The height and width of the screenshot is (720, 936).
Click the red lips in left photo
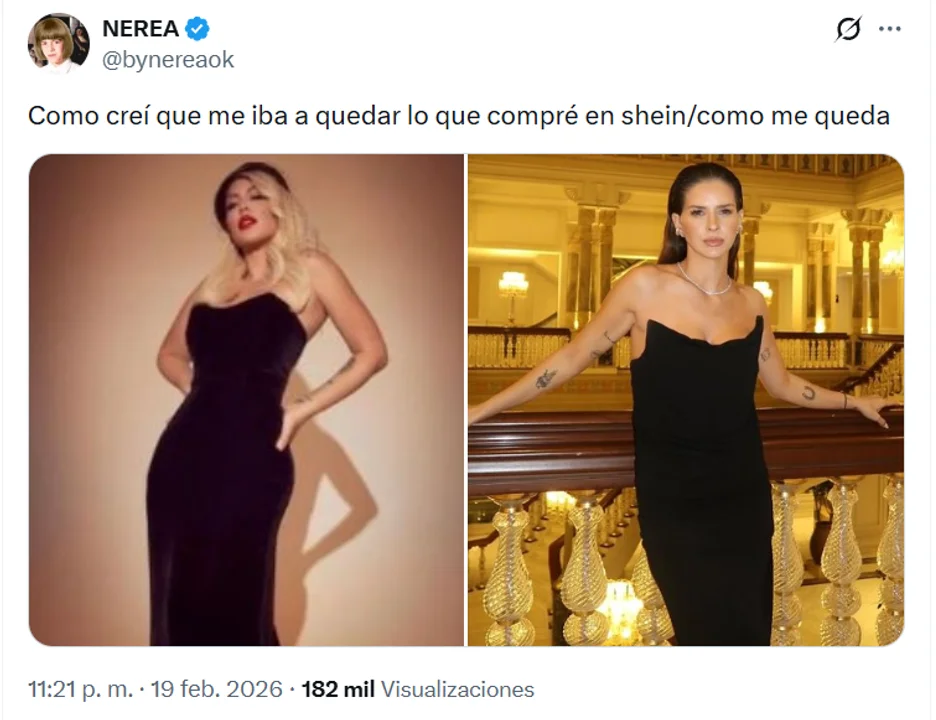(x=247, y=222)
